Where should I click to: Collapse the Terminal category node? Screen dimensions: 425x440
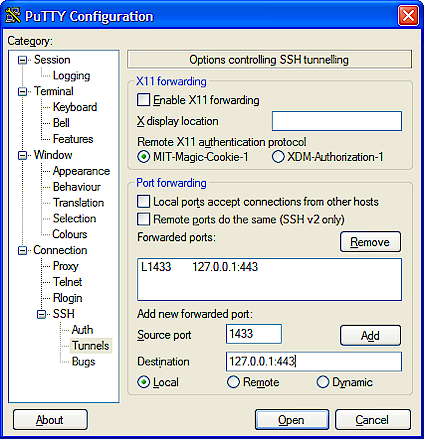coord(22,91)
